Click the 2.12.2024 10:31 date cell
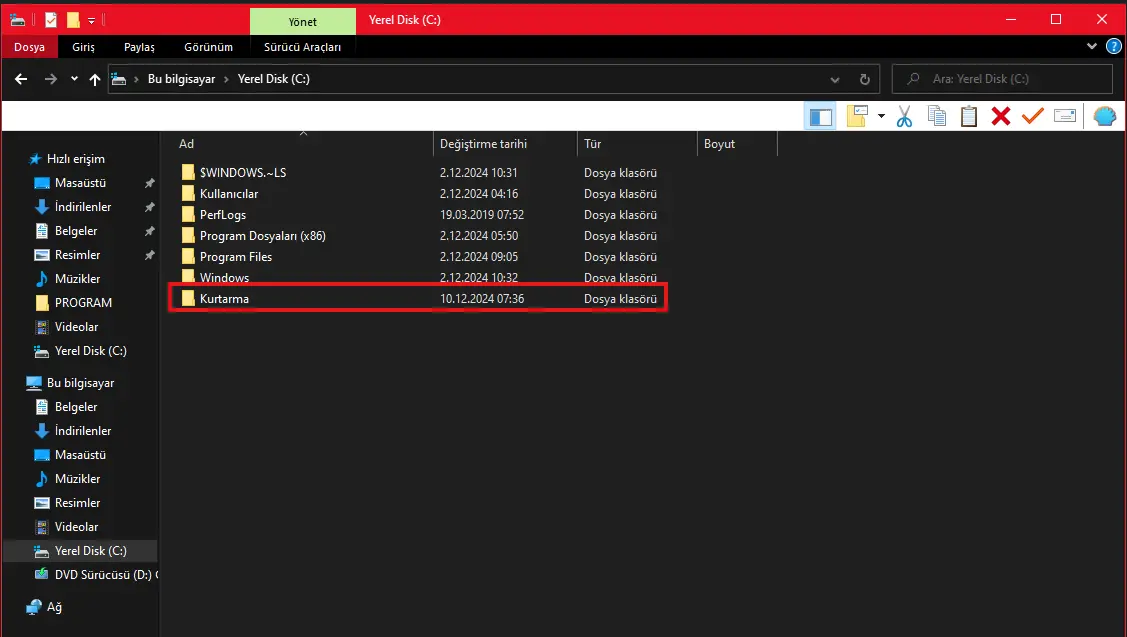Image resolution: width=1127 pixels, height=637 pixels. click(x=479, y=173)
